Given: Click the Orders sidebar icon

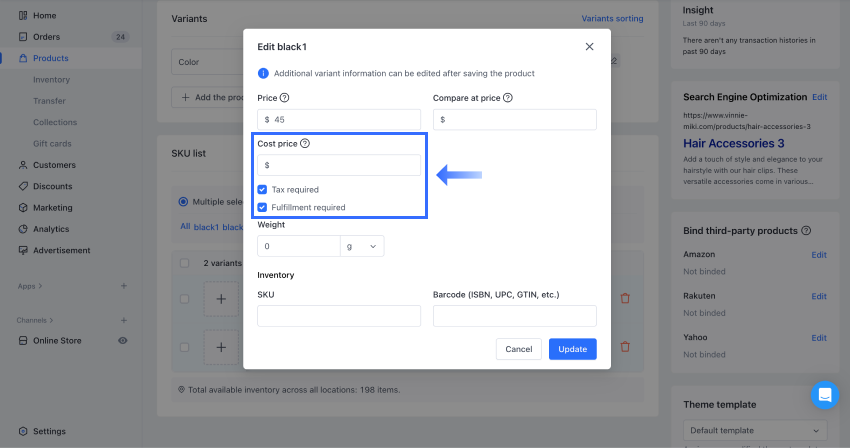Looking at the screenshot, I should (x=23, y=37).
